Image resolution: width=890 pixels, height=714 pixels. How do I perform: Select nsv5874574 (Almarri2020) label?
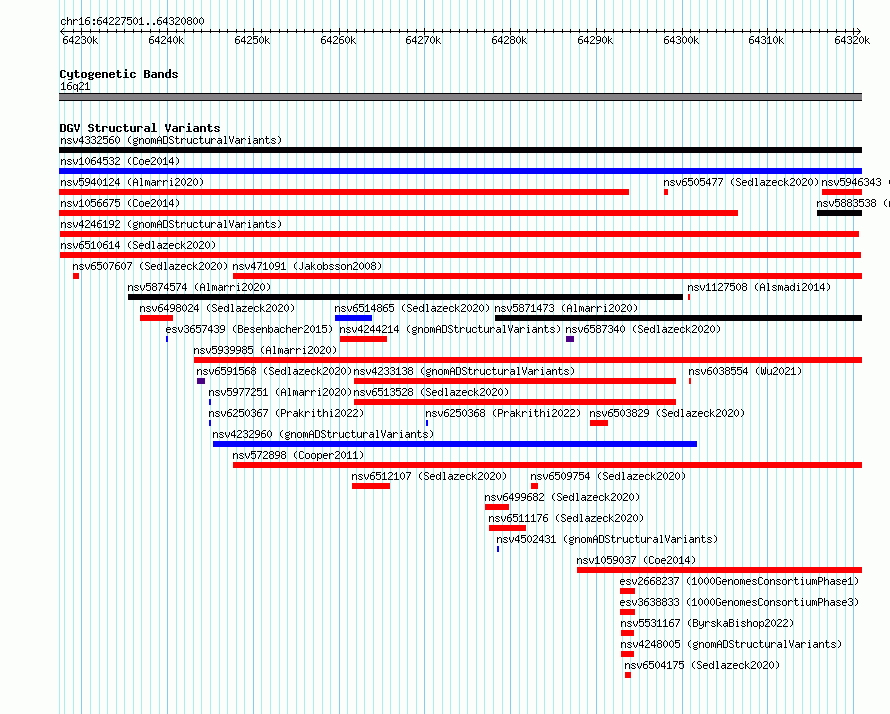tap(199, 287)
